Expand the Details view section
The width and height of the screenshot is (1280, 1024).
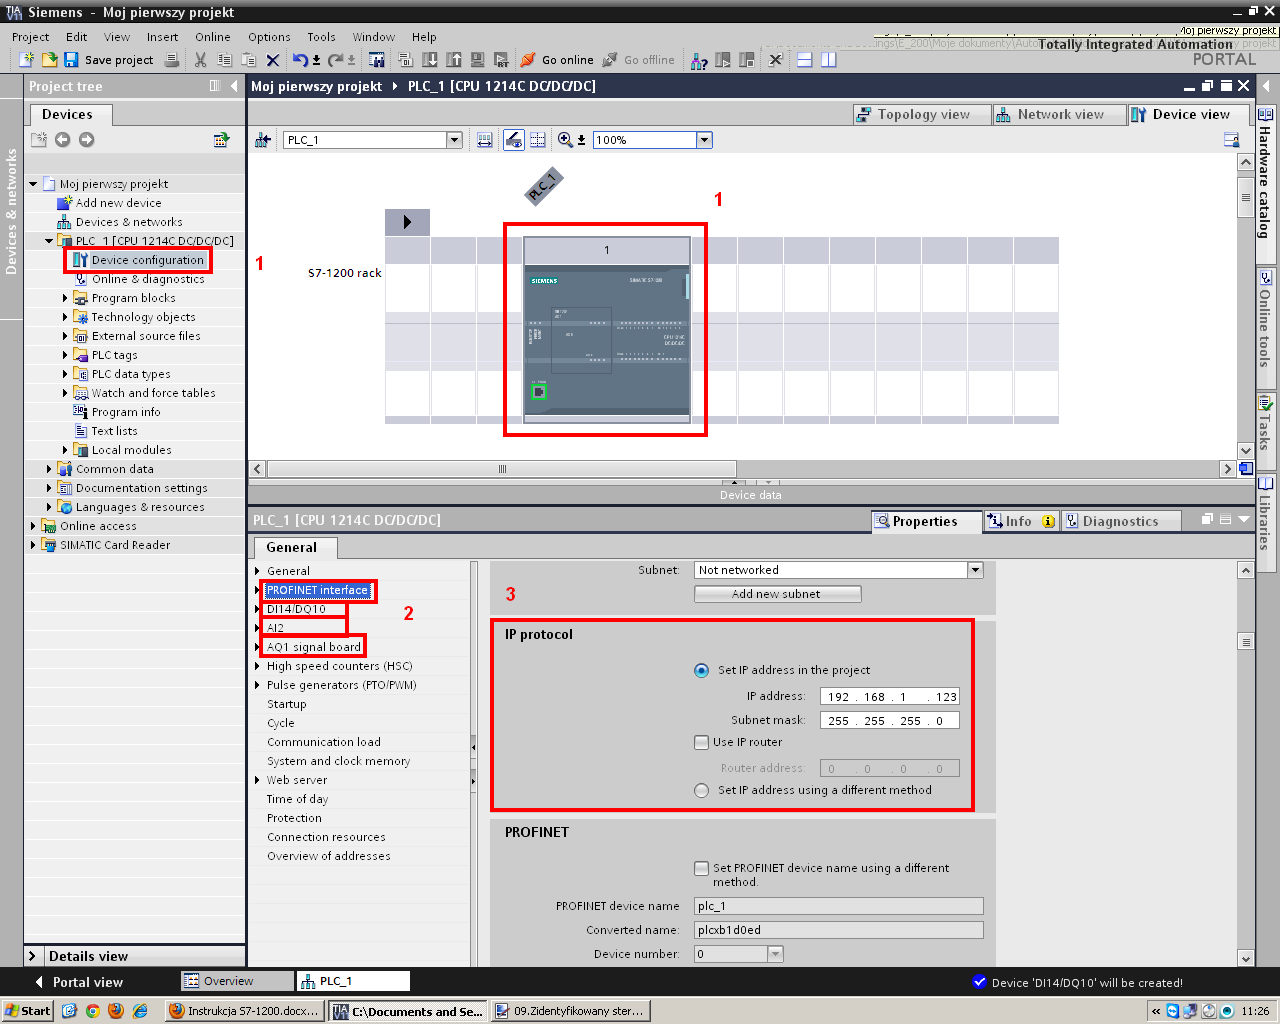point(32,956)
